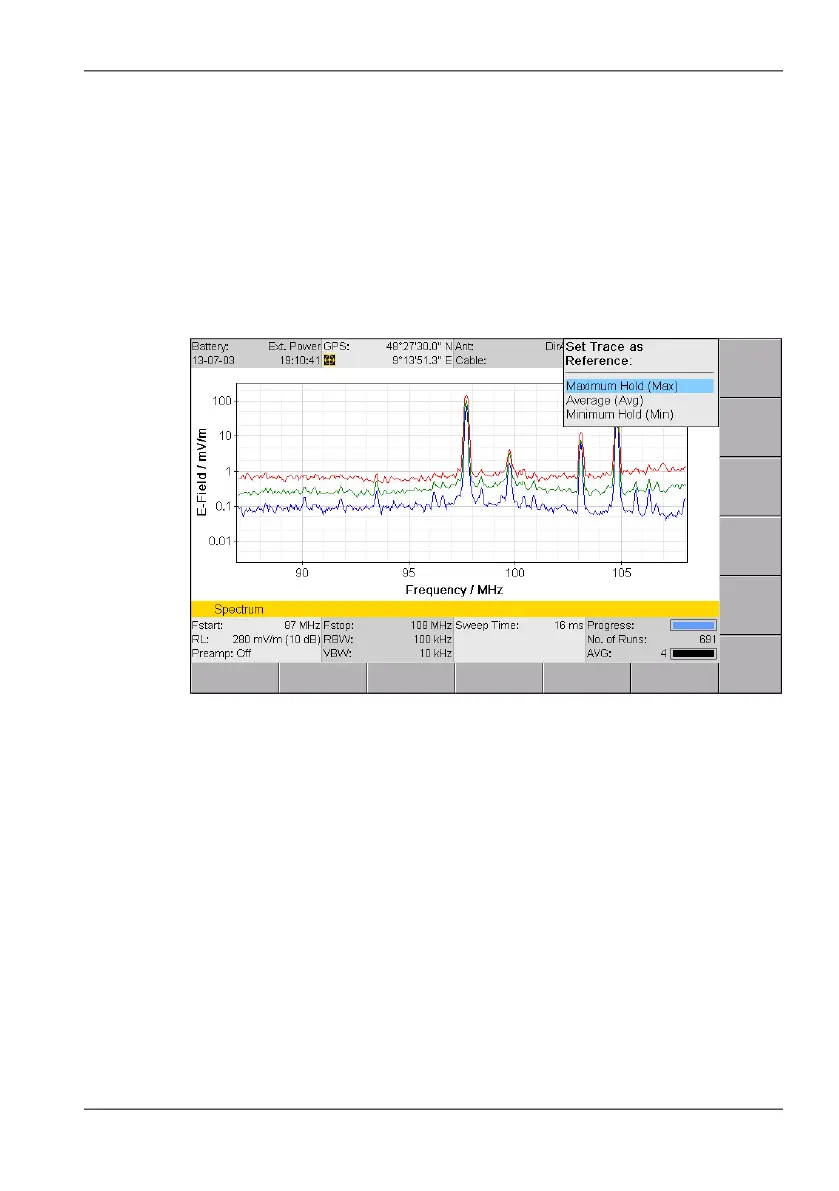Click the 0.01 tick on E-Field axis

point(220,541)
